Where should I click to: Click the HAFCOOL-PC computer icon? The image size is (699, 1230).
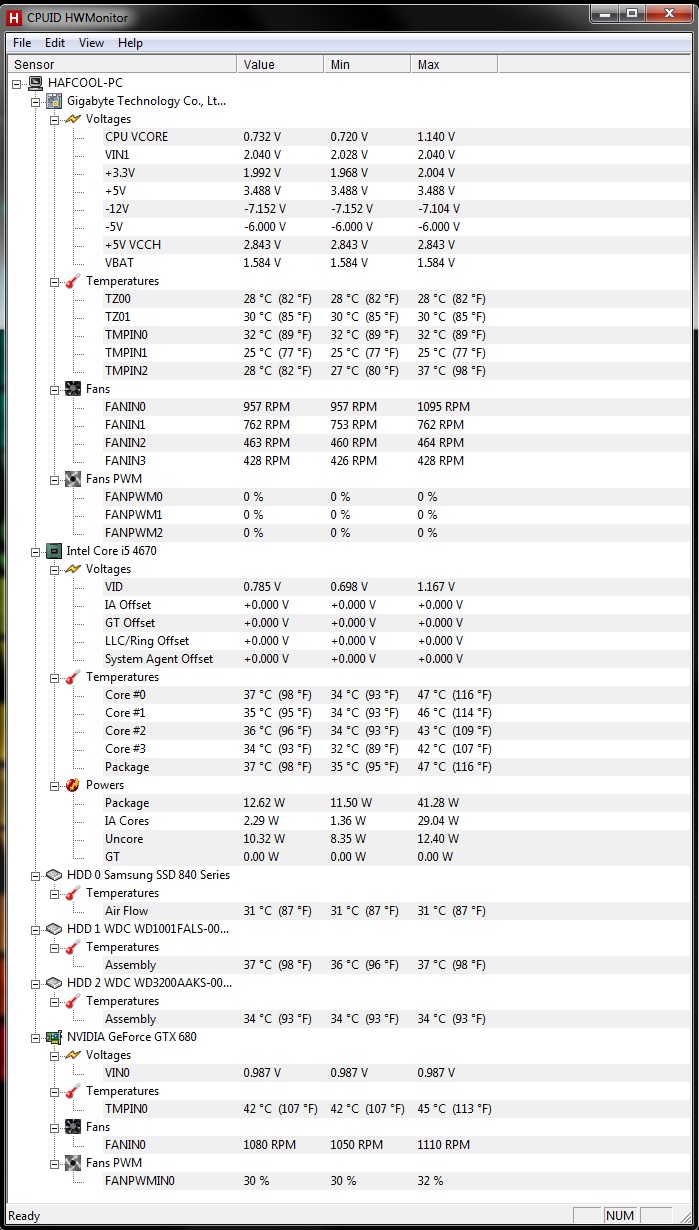[36, 83]
